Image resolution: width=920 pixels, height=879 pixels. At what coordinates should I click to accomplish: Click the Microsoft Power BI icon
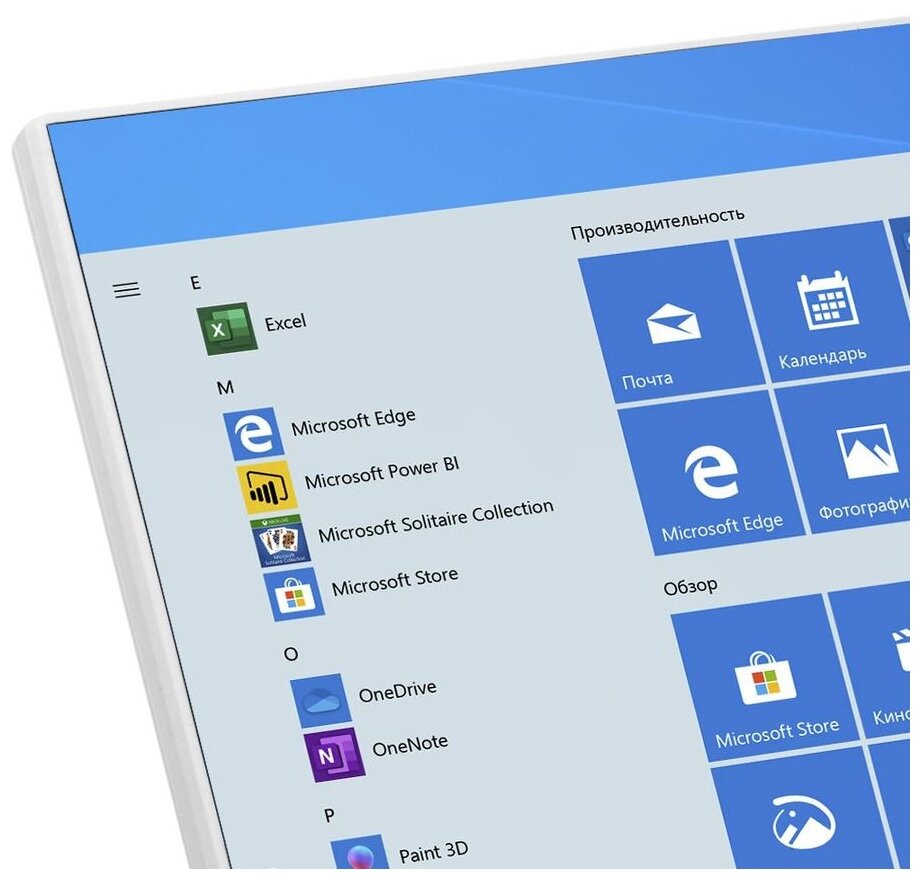pyautogui.click(x=267, y=486)
